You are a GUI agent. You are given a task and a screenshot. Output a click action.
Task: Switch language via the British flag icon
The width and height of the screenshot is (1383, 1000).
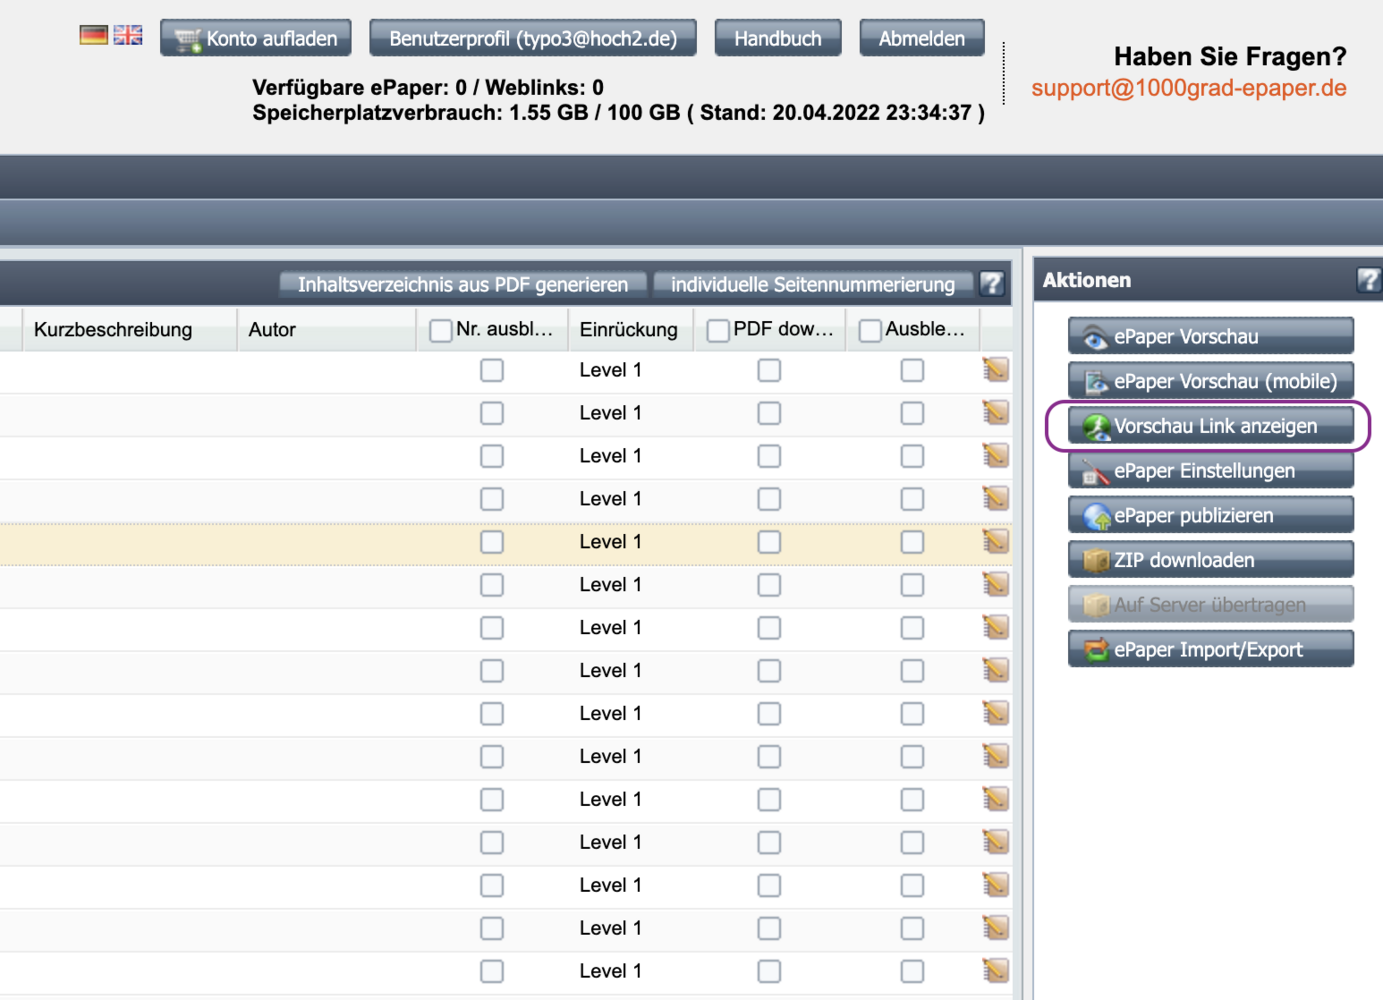(x=128, y=36)
